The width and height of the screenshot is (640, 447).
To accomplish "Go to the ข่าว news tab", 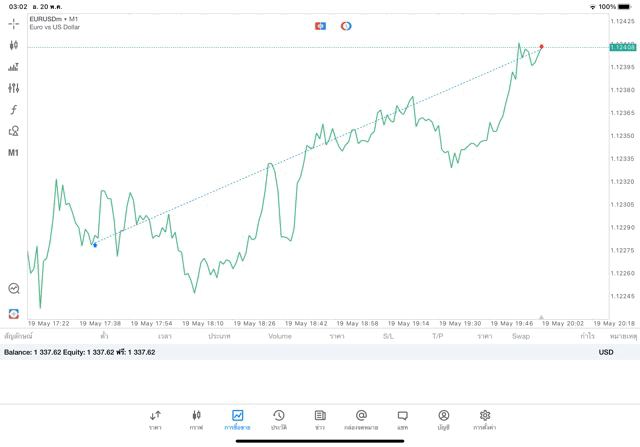I will (320, 418).
